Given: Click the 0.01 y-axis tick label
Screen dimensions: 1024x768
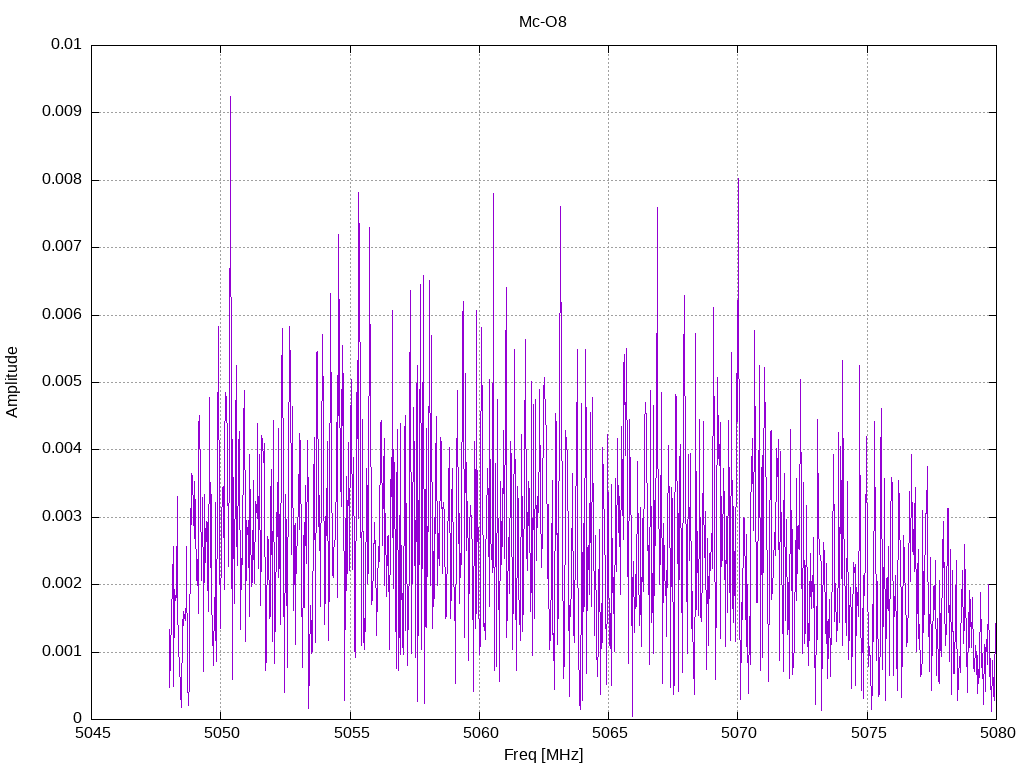Looking at the screenshot, I should (66, 44).
